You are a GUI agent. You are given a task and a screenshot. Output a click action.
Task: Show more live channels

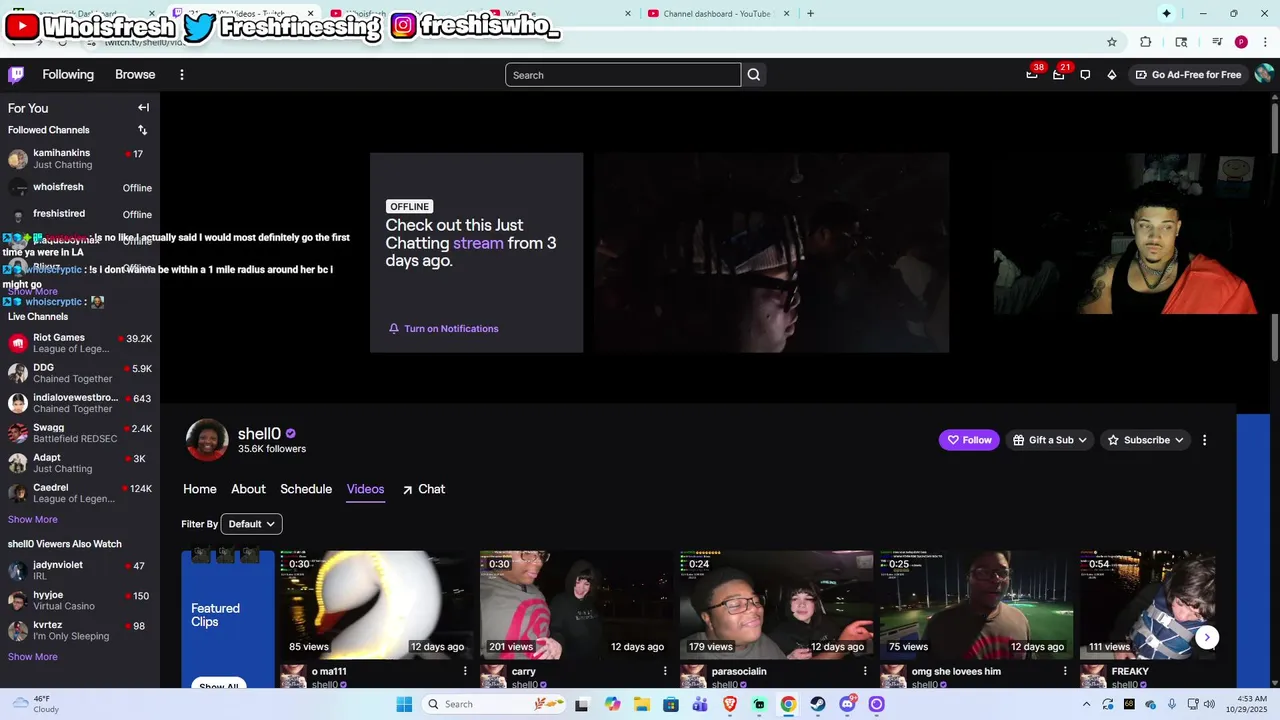pyautogui.click(x=33, y=520)
